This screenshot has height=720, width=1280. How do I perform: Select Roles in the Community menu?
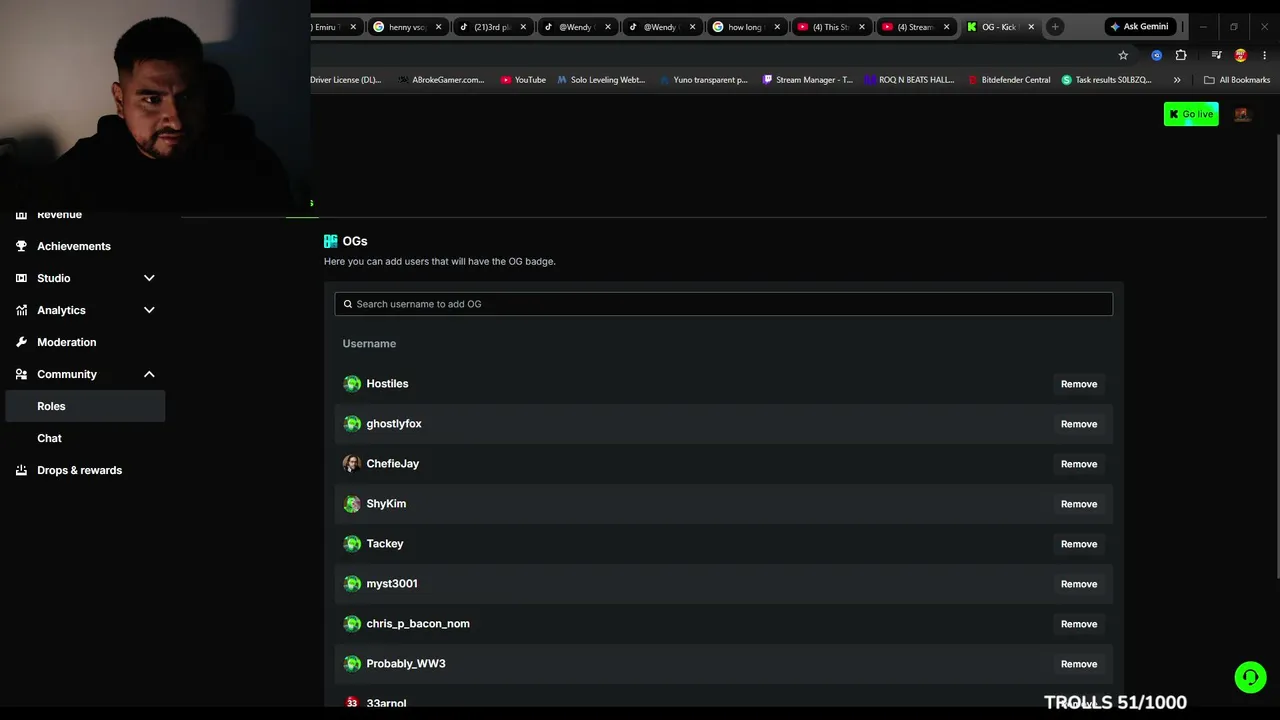85,406
